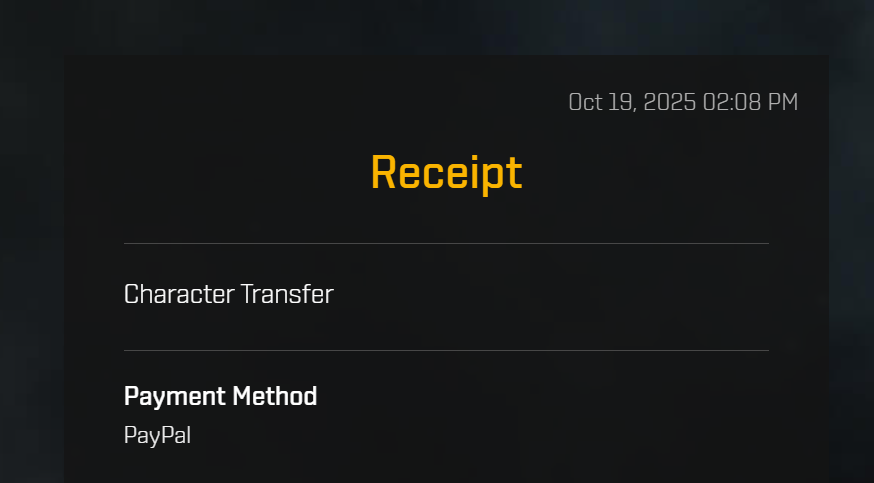Click the blurred background right of receipt panel
Viewport: 874px width, 483px height.
click(851, 267)
